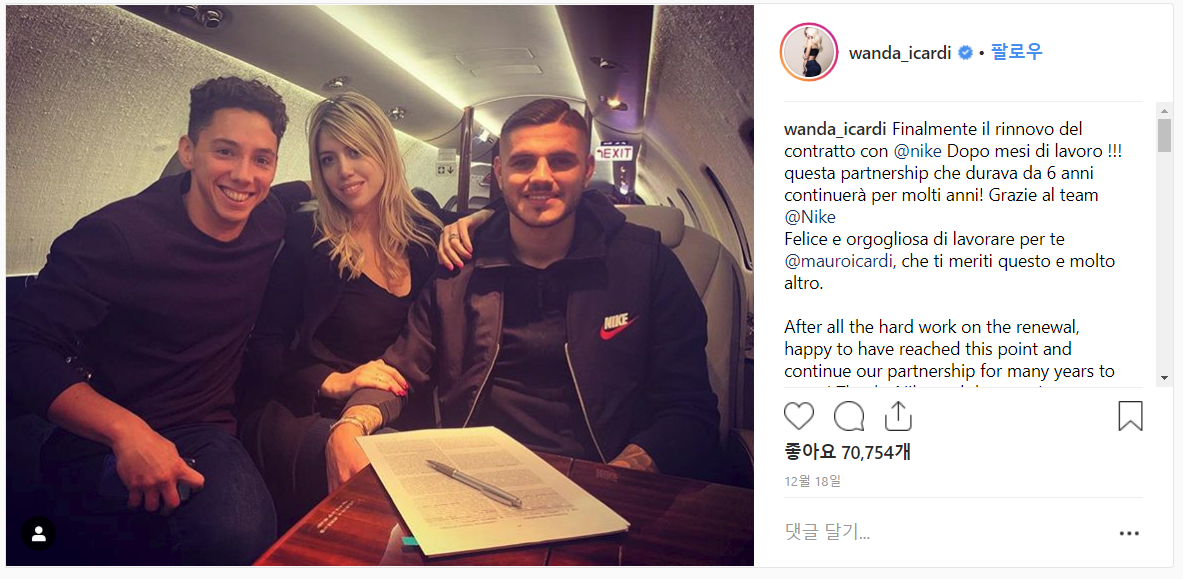
Task: Click the 댓글 달기 comment input field
Action: coord(943,534)
